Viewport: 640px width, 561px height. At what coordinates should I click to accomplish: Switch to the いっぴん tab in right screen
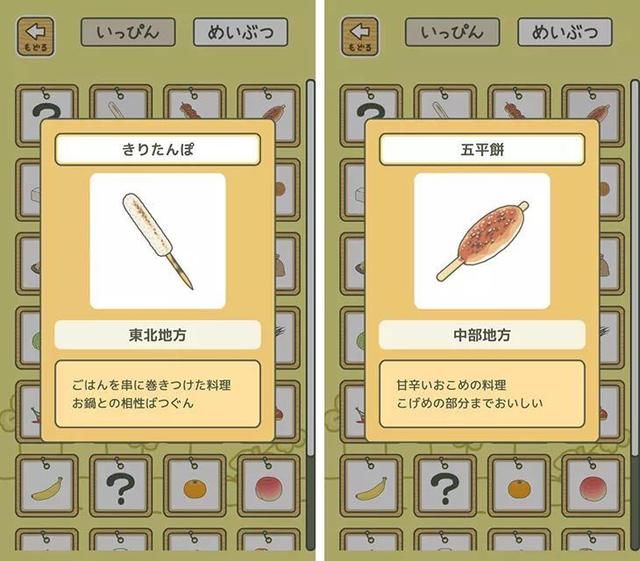coord(452,32)
